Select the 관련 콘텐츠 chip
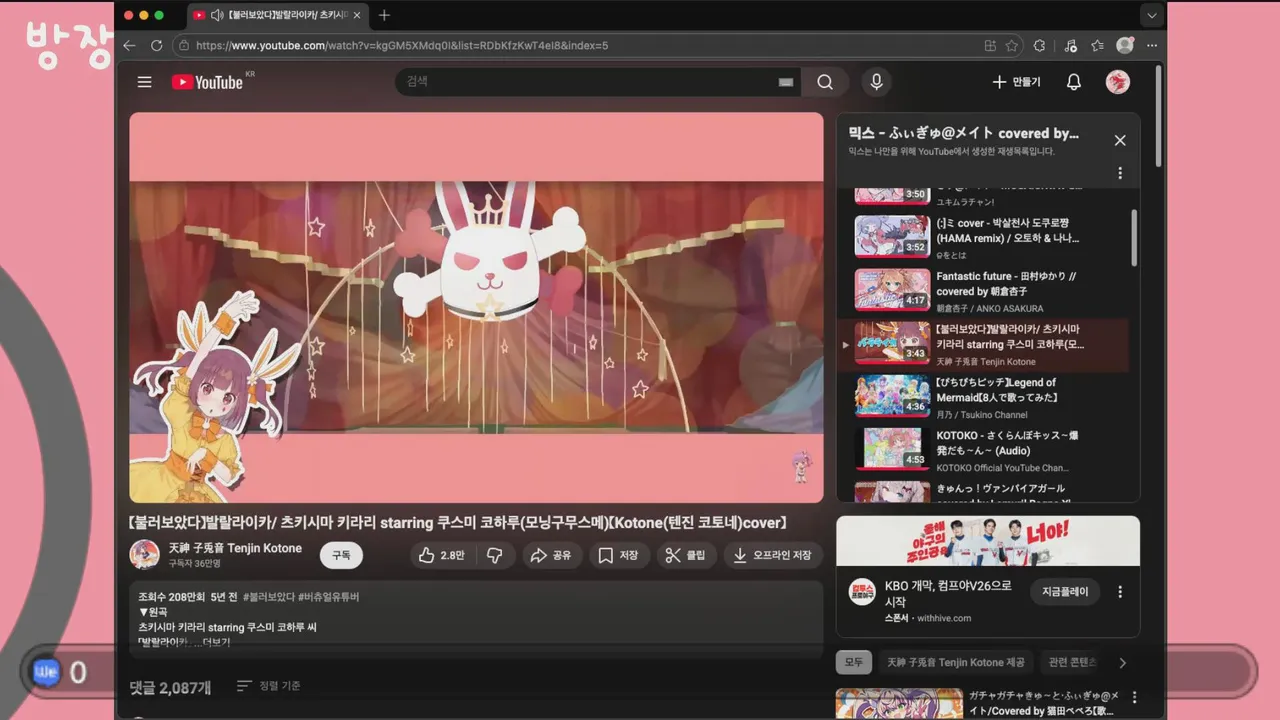The width and height of the screenshot is (1280, 720). point(1073,662)
